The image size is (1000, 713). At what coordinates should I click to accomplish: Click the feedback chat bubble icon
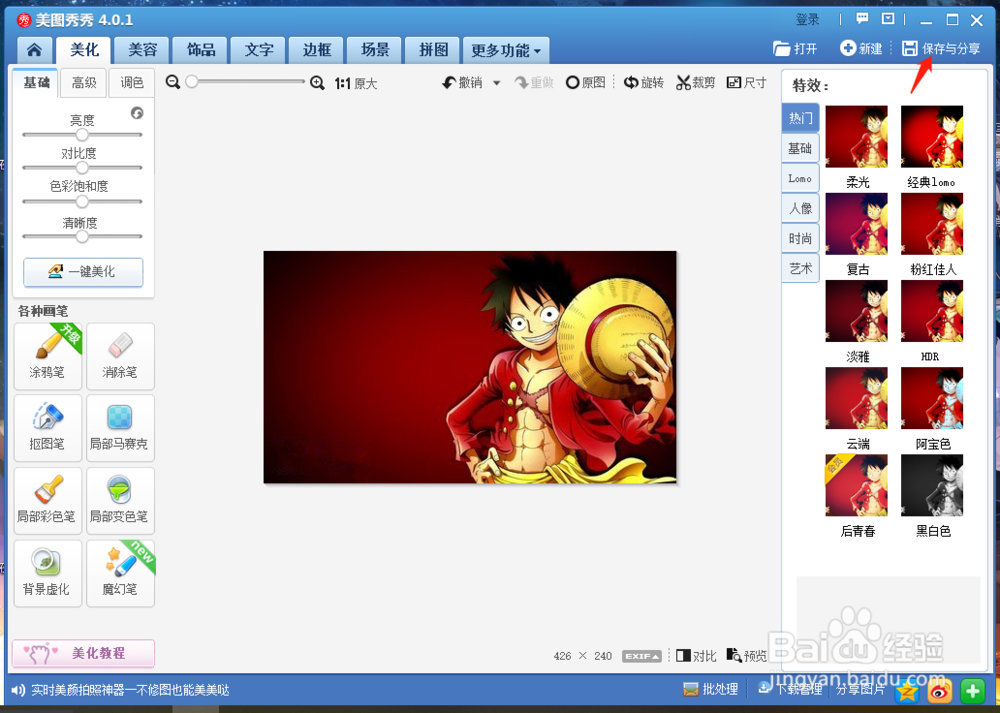(x=862, y=19)
